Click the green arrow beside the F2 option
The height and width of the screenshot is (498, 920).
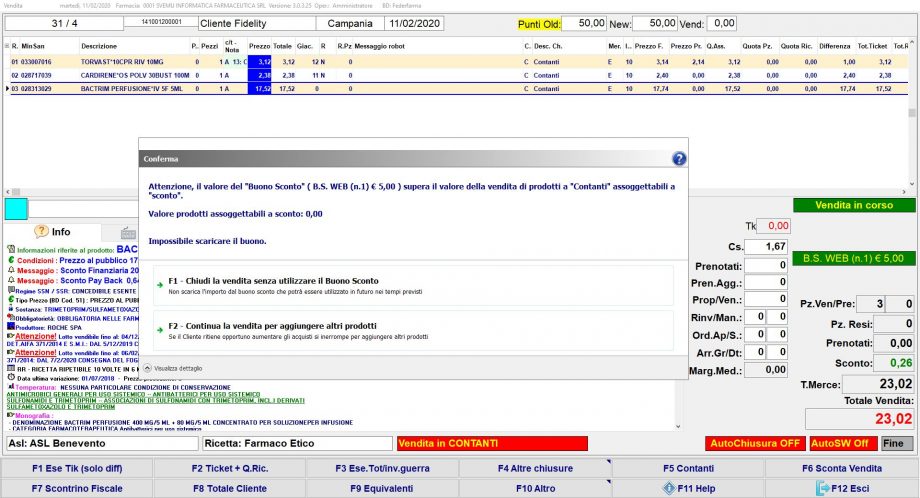(159, 327)
